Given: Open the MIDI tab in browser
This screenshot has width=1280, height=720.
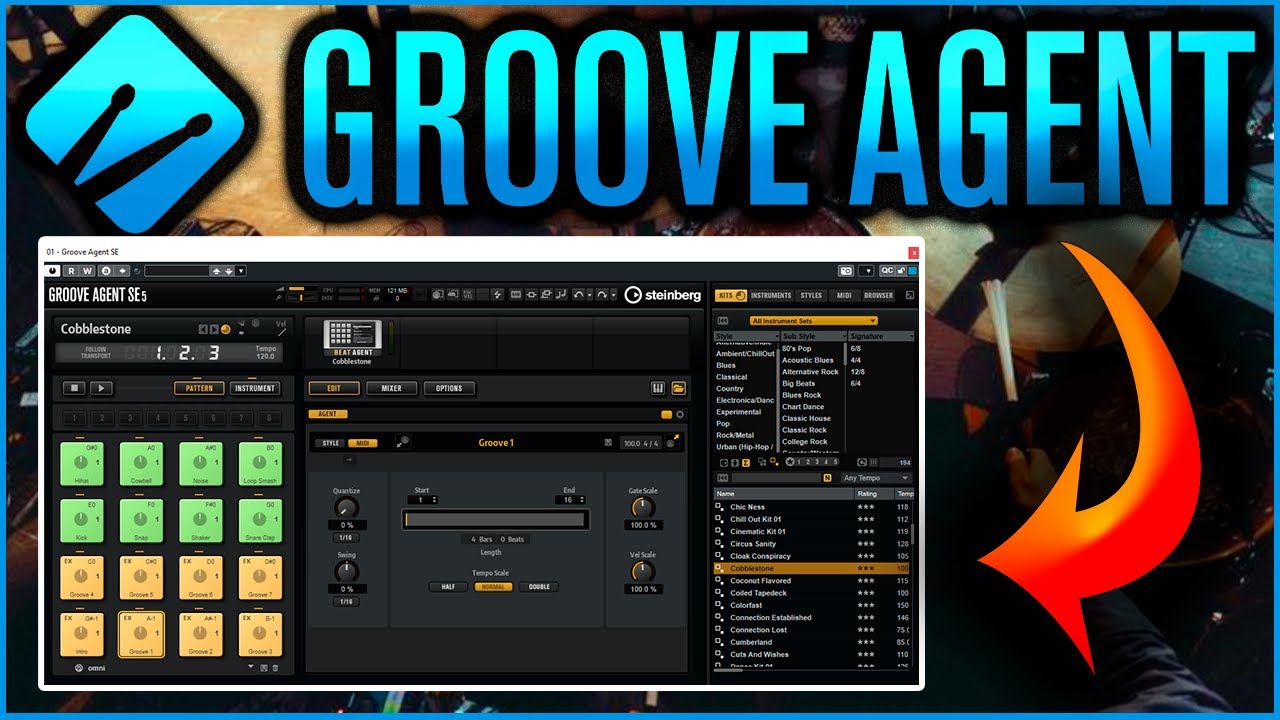Looking at the screenshot, I should pos(844,295).
